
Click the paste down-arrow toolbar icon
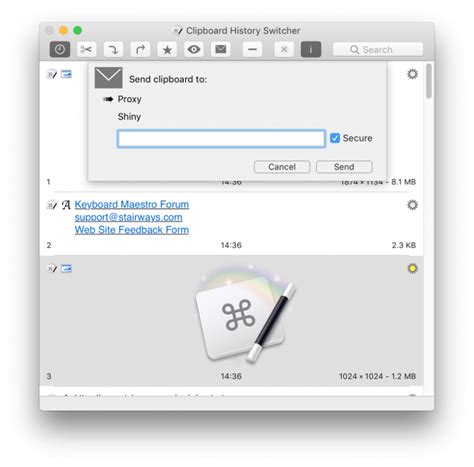(113, 50)
